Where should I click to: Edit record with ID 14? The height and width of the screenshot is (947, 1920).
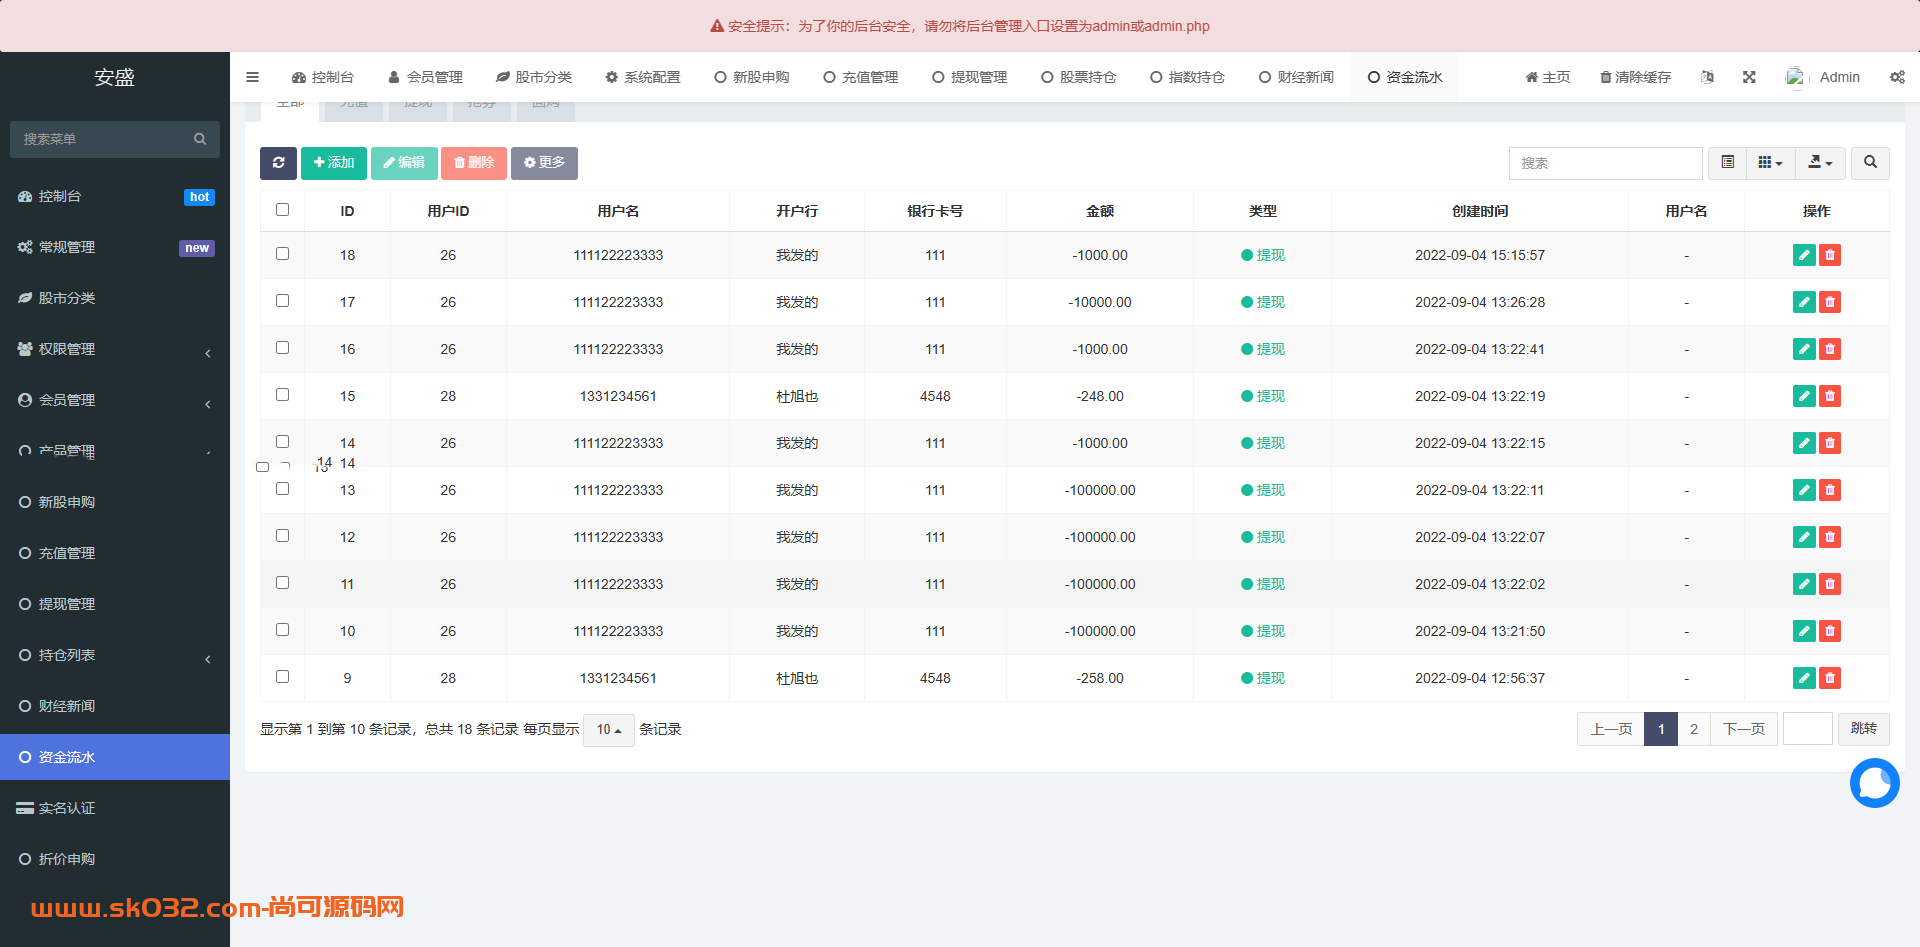tap(1804, 443)
